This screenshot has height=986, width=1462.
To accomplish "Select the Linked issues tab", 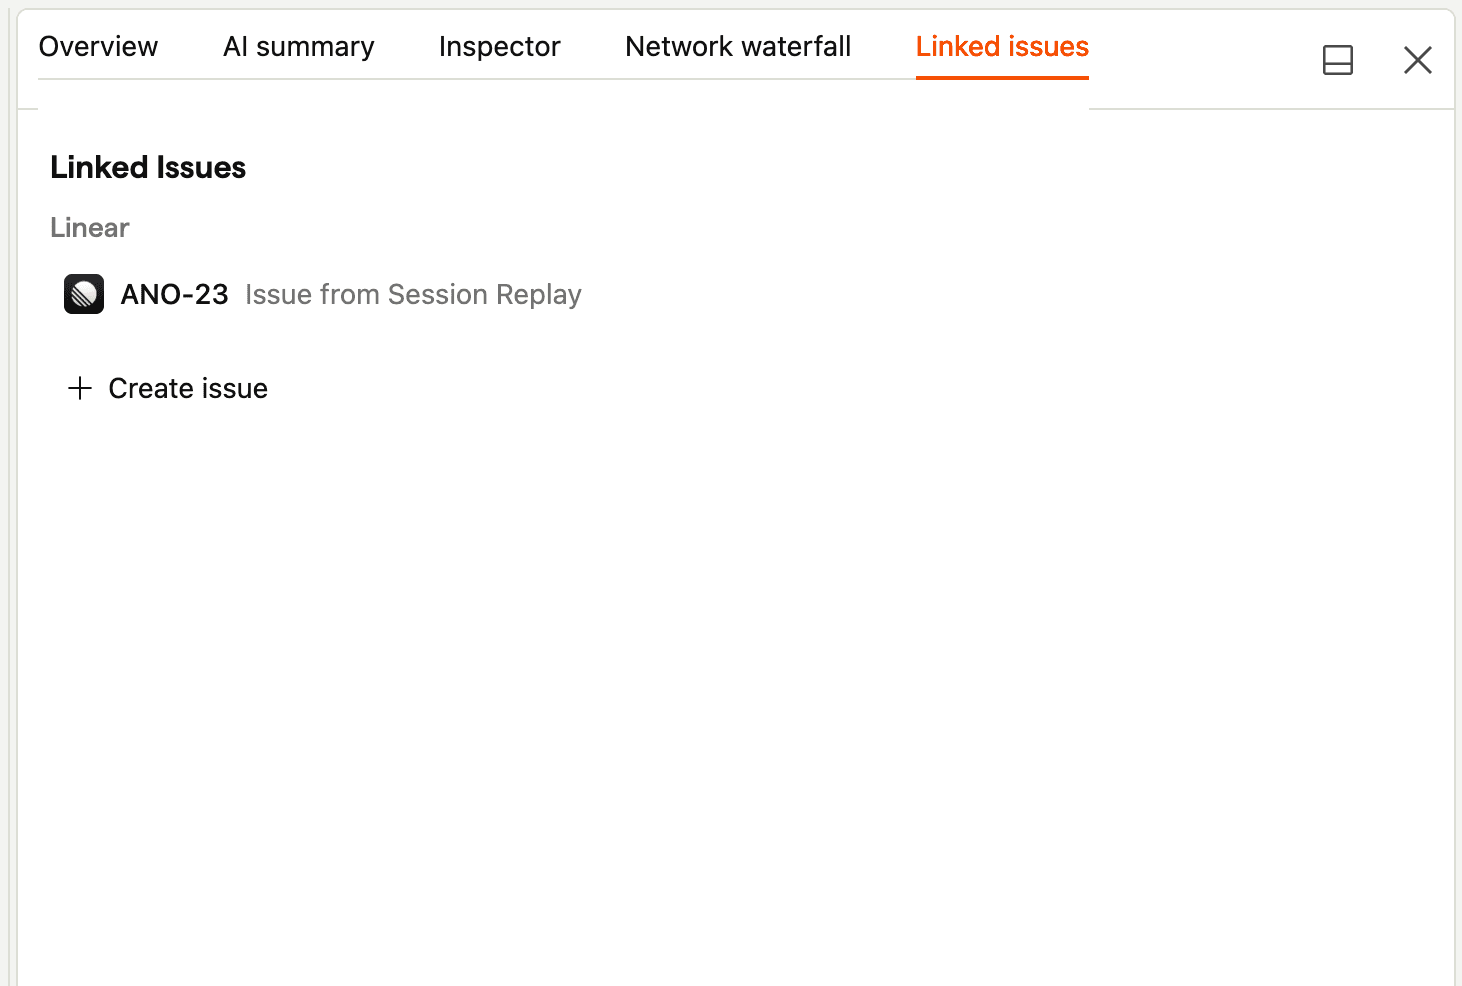I will (1002, 46).
